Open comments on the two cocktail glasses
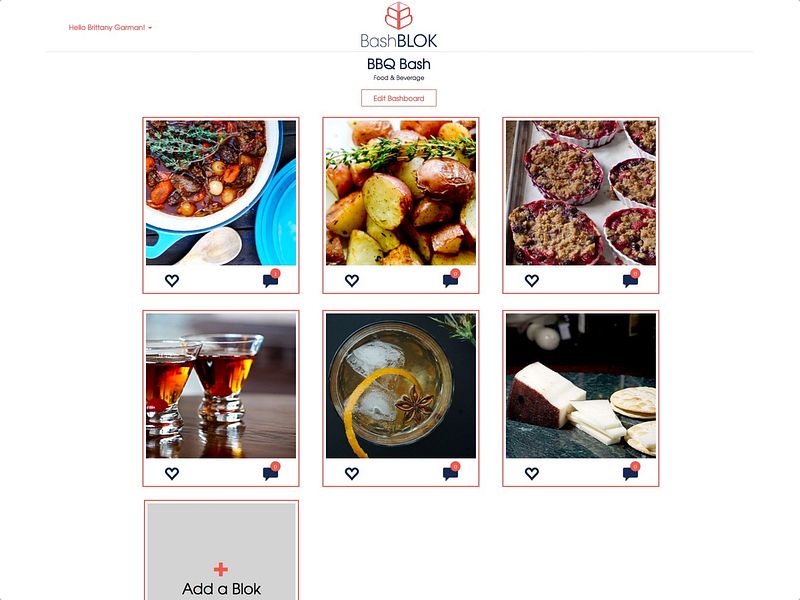The height and width of the screenshot is (600, 800). click(x=271, y=472)
